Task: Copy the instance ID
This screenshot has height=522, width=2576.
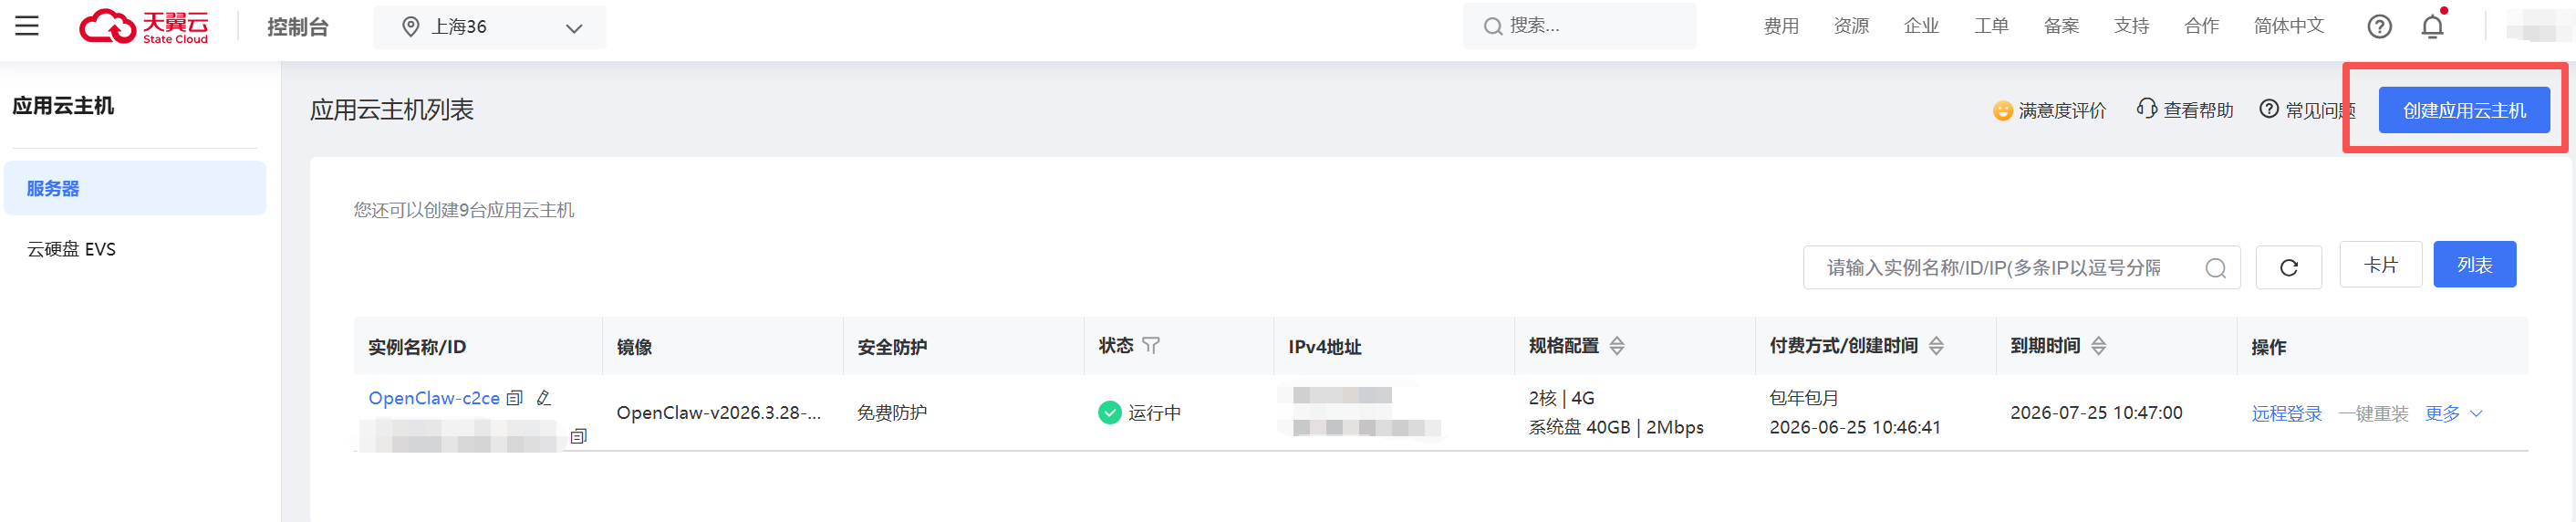Action: click(578, 437)
